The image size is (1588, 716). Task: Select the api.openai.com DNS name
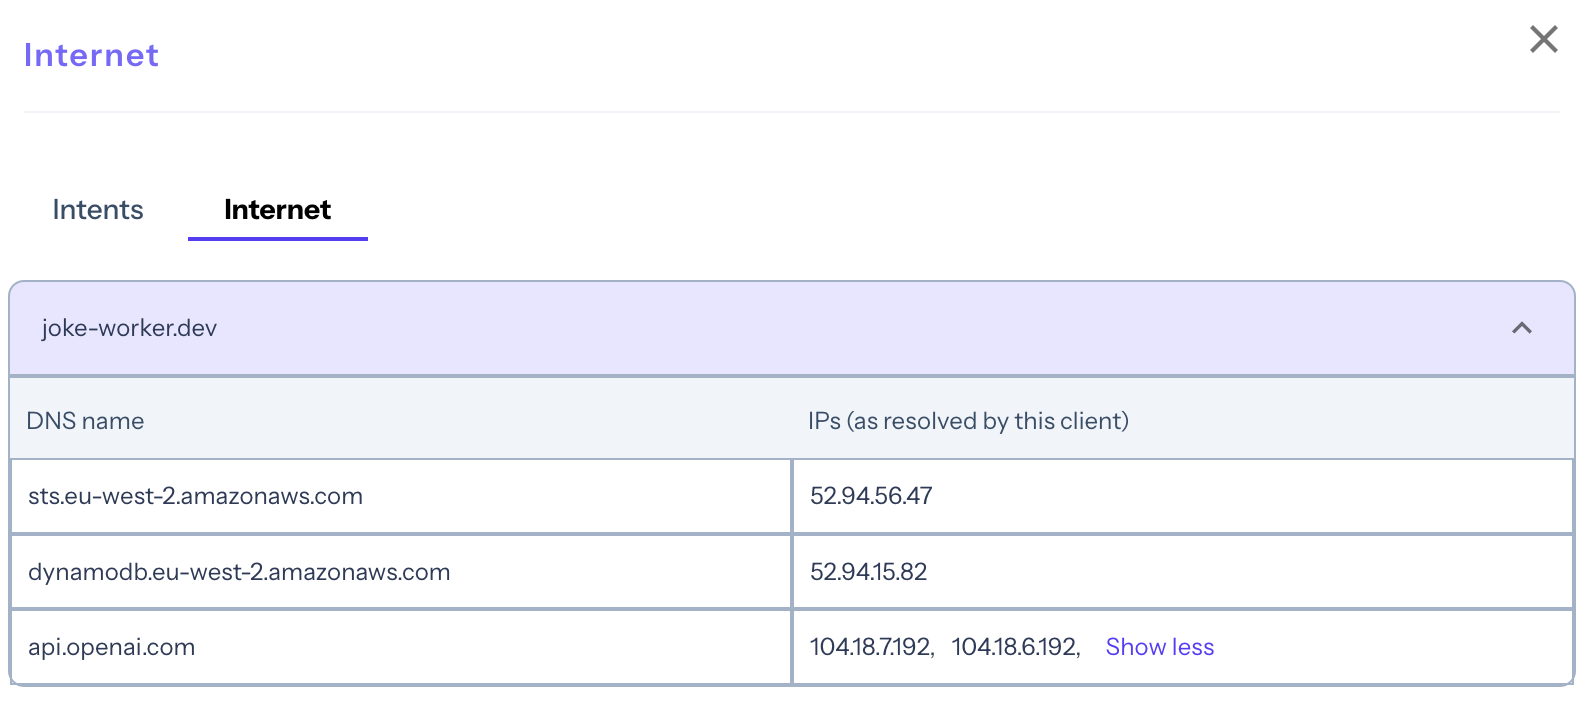(111, 647)
